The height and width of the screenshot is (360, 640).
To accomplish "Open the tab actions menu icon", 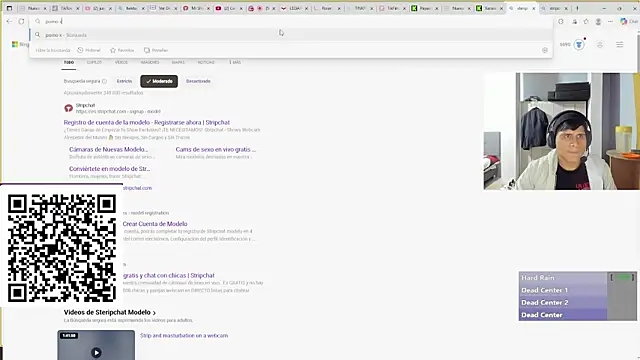I will (x=9, y=8).
